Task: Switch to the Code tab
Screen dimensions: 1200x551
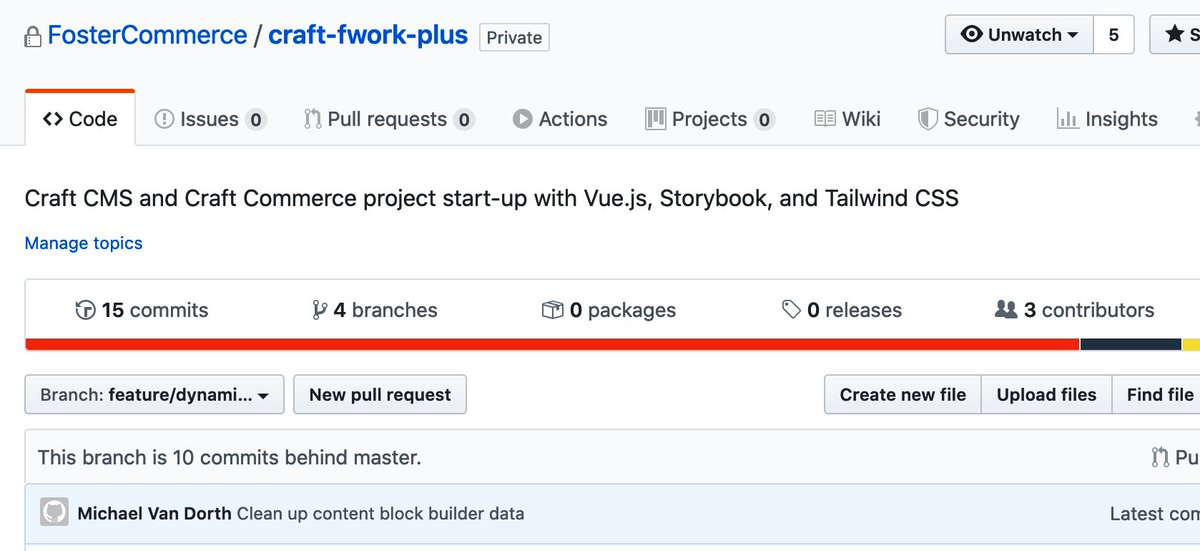Action: [80, 119]
